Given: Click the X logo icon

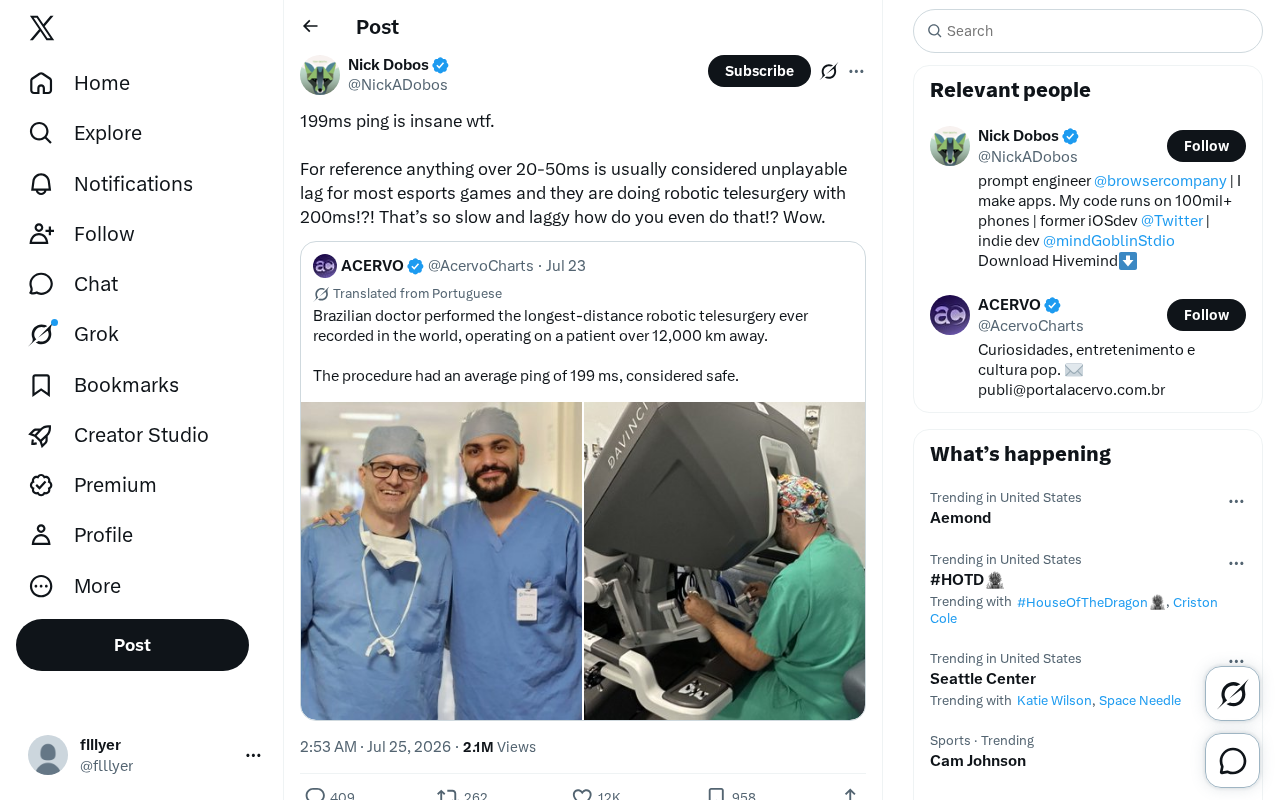Looking at the screenshot, I should pos(42,28).
